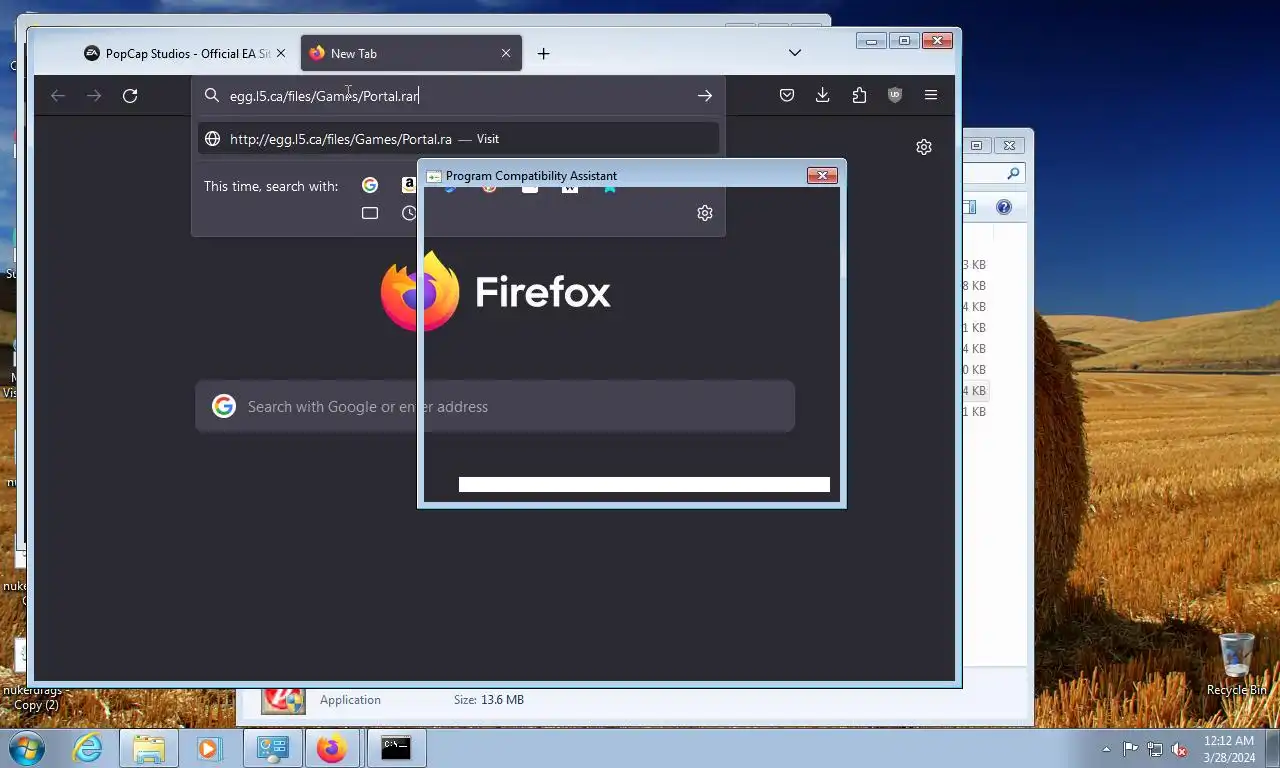This screenshot has height=768, width=1280.
Task: Open search settings gear in dropdown
Action: (705, 213)
